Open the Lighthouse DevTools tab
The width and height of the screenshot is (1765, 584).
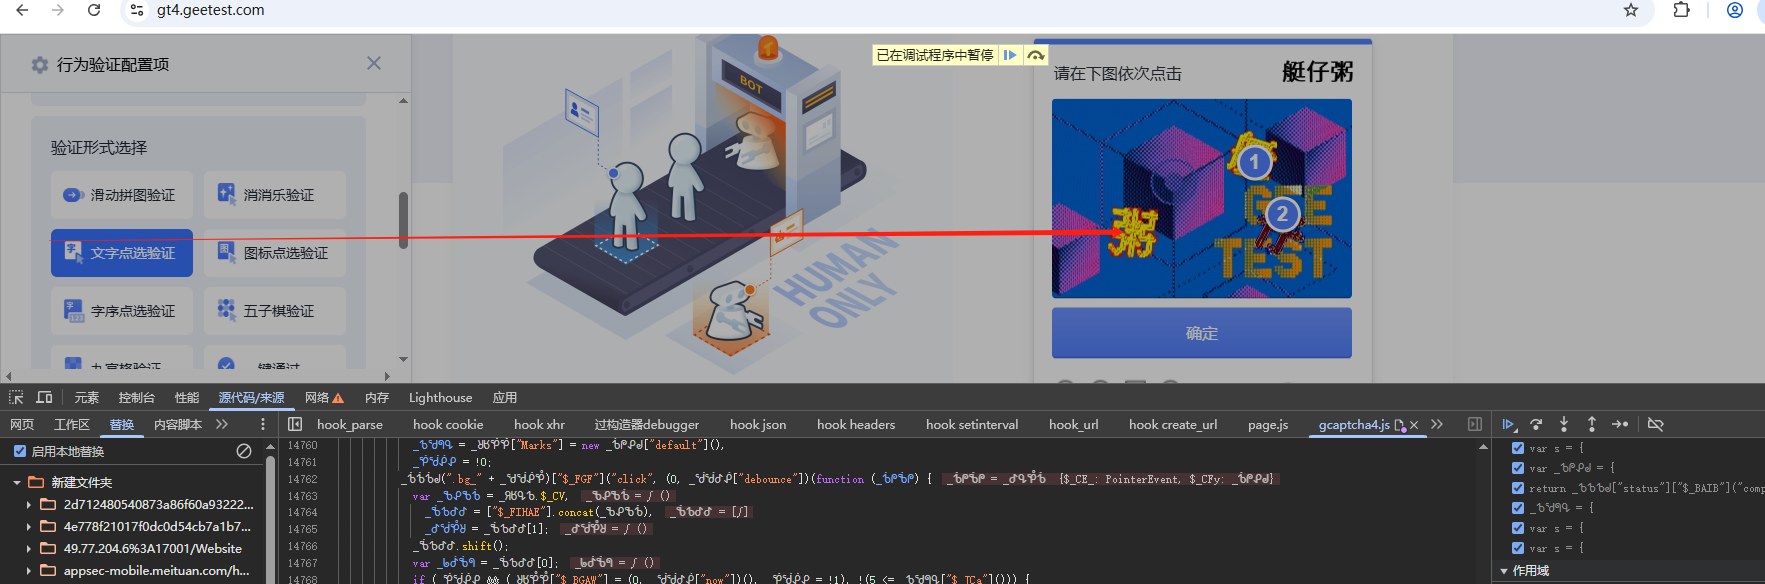(x=440, y=397)
